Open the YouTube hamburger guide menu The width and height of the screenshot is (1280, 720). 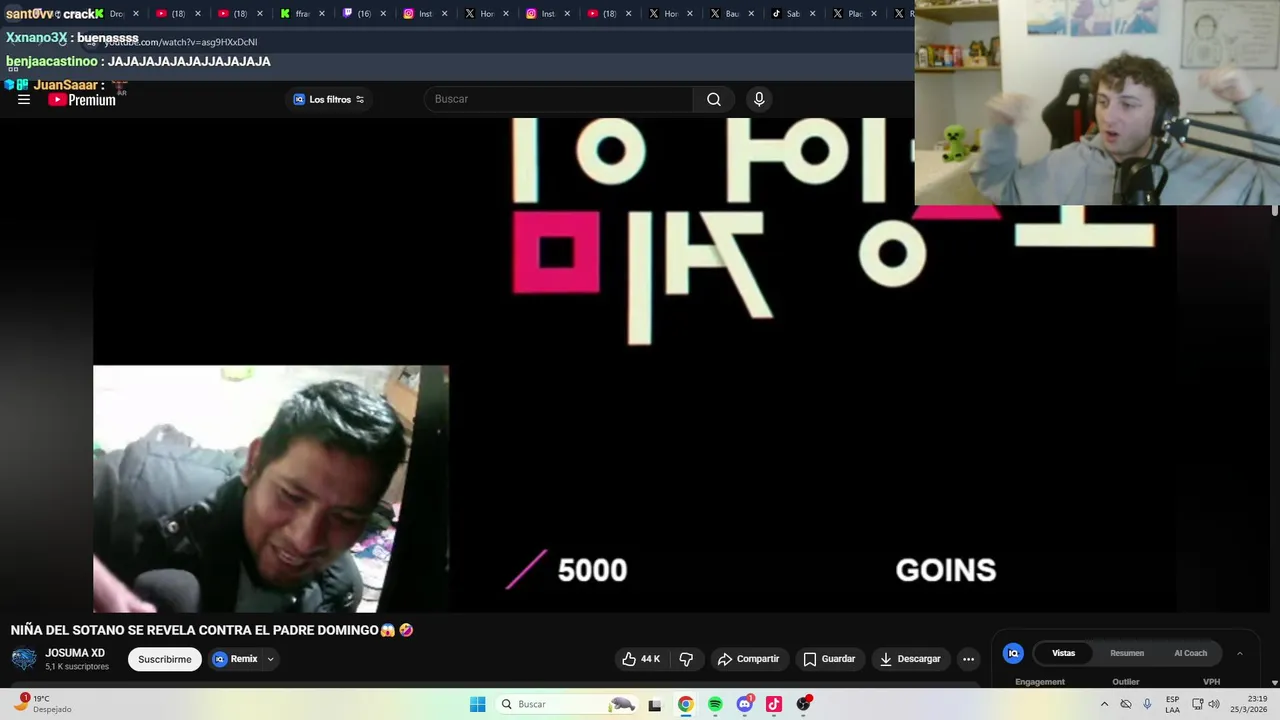[24, 99]
